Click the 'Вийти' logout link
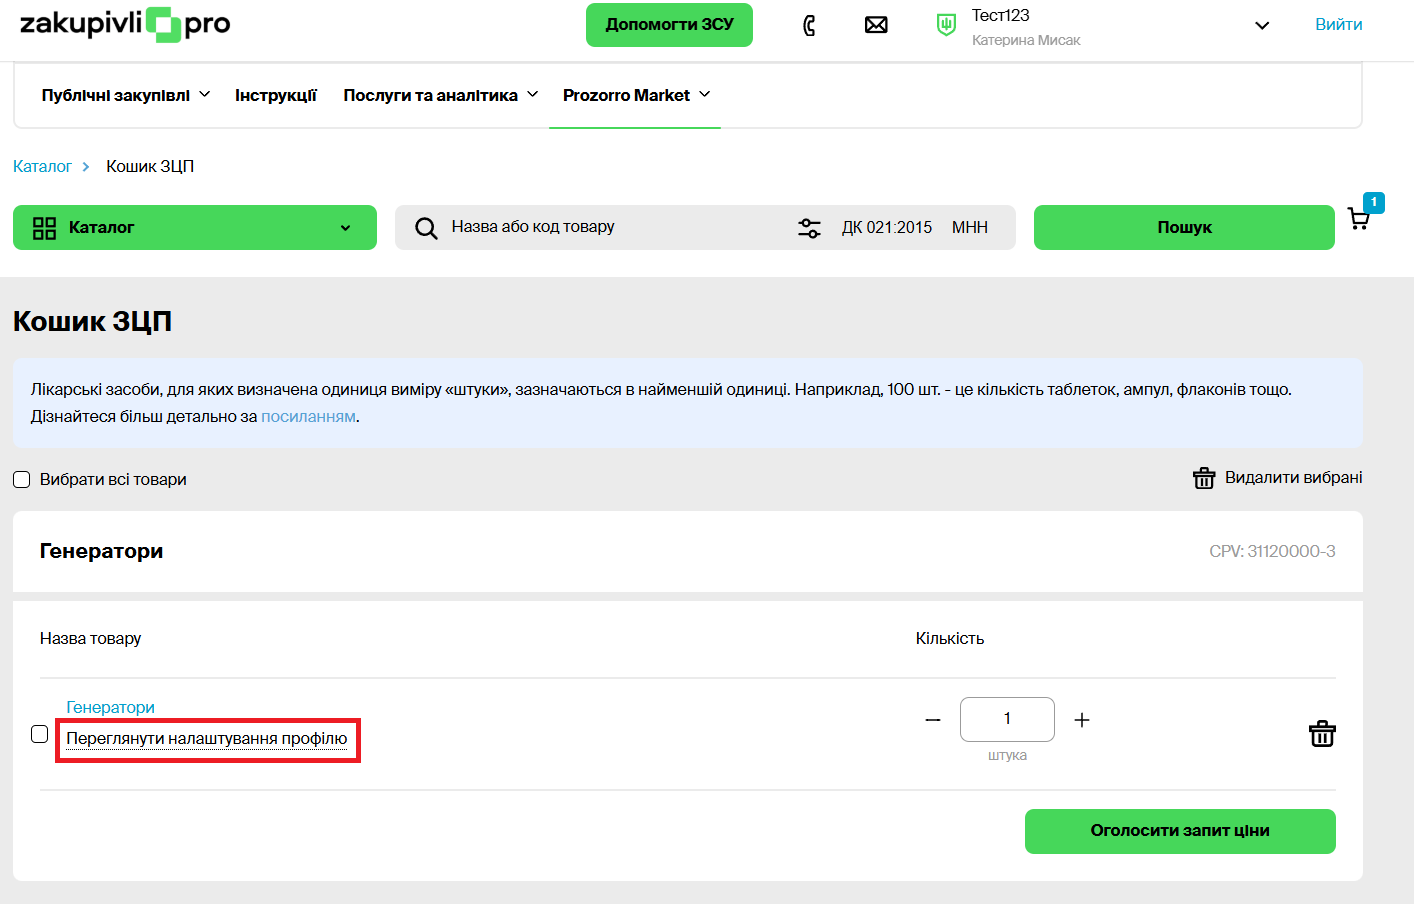The height and width of the screenshot is (904, 1414). (1338, 25)
